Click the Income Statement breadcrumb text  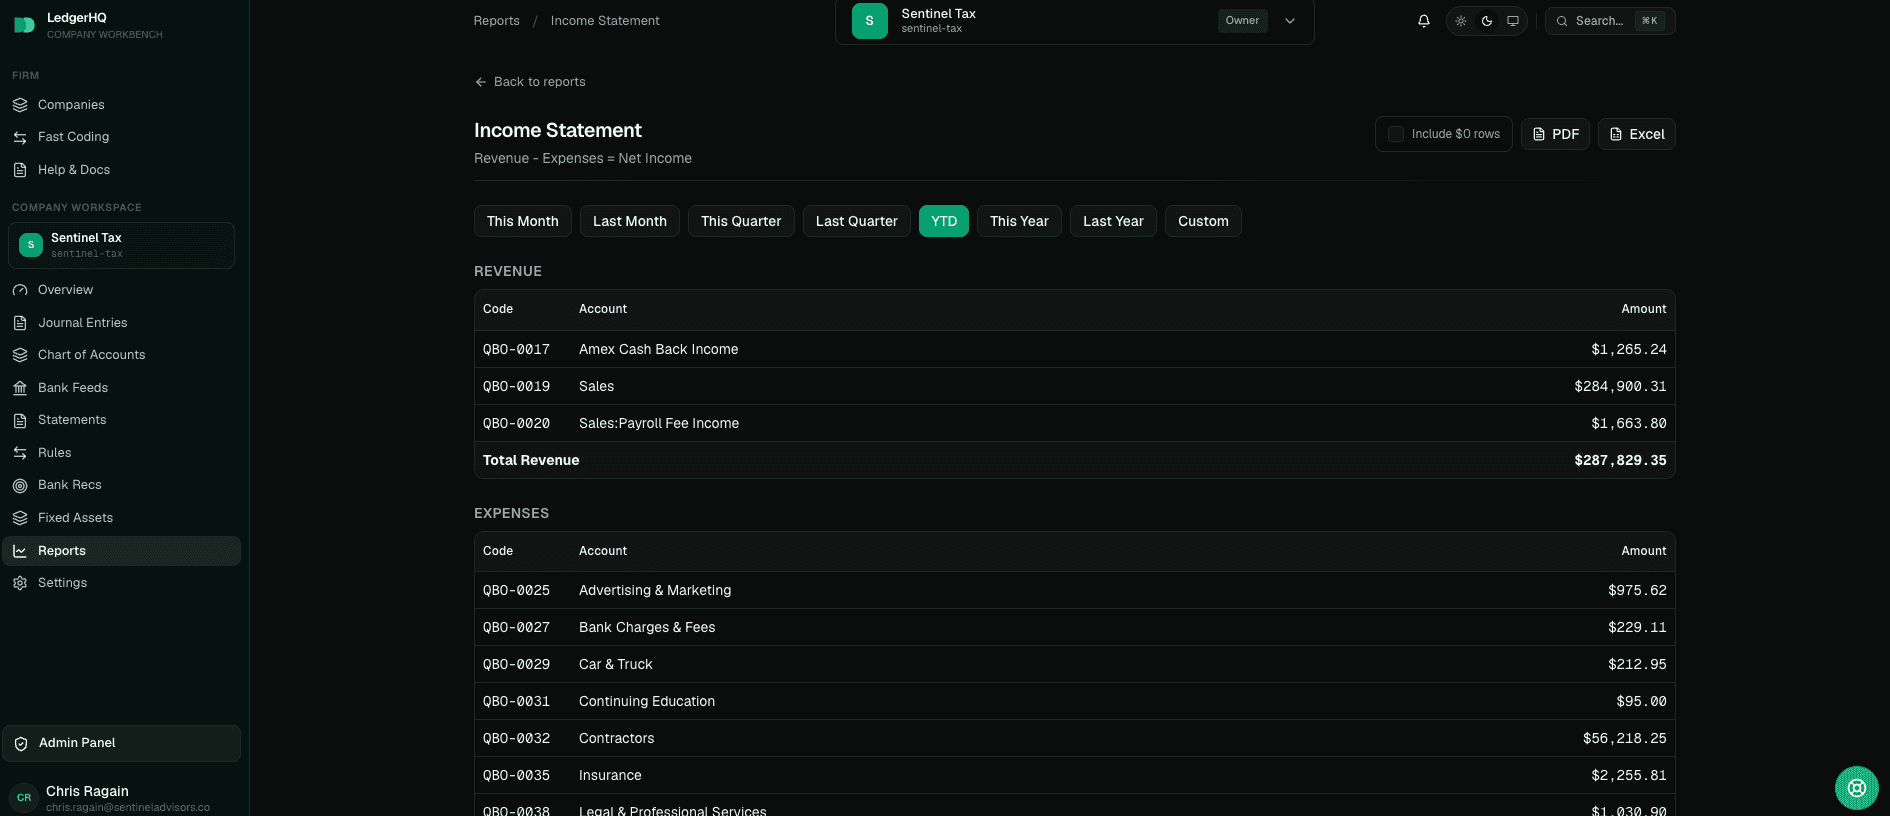click(605, 21)
